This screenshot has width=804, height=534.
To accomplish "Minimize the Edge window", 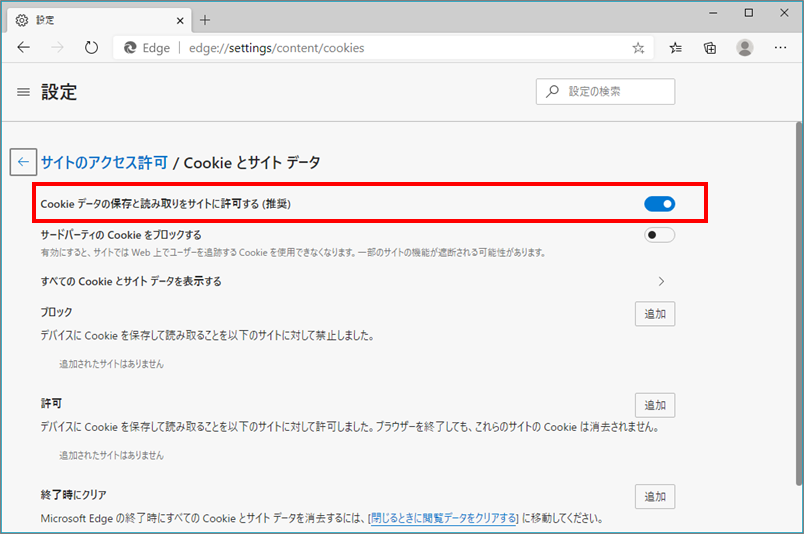I will (x=713, y=13).
